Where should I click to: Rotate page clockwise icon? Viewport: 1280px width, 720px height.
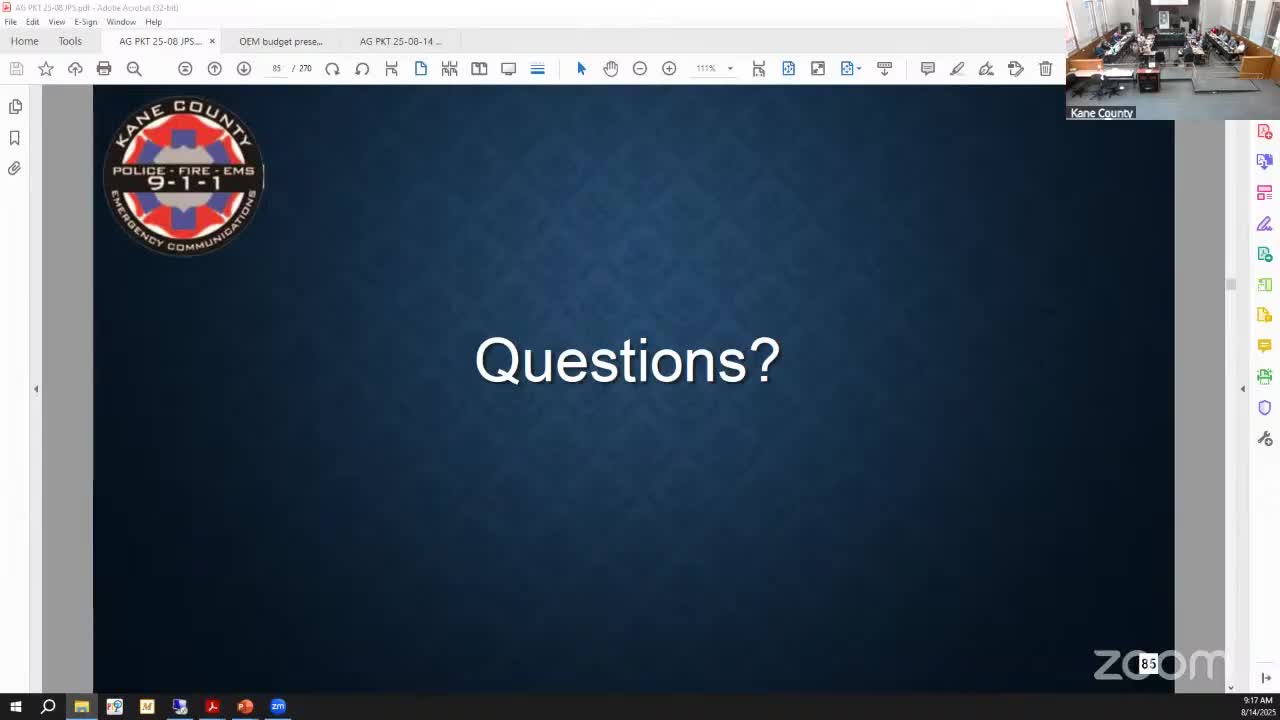[333, 68]
